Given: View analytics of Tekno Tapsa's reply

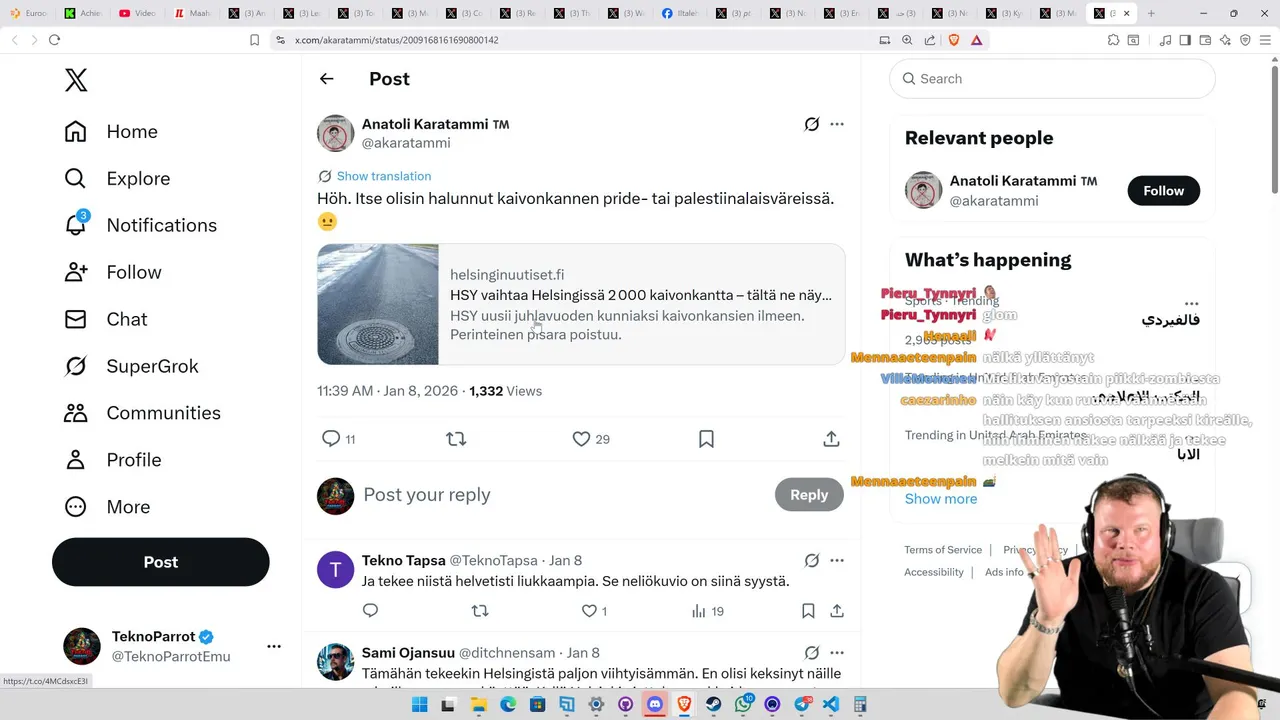Looking at the screenshot, I should click(x=699, y=610).
